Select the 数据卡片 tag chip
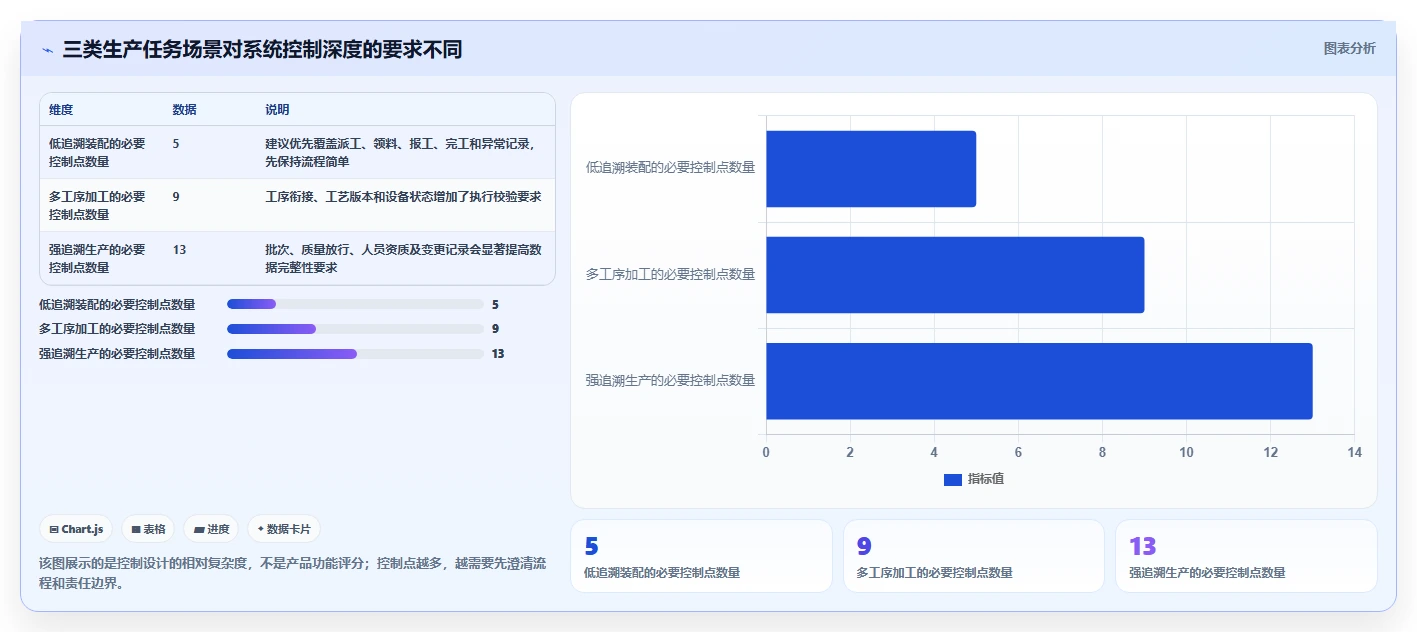 pos(284,529)
